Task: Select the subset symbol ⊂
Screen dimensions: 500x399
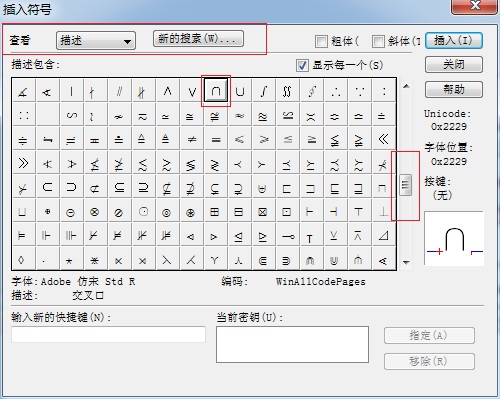Action: point(48,187)
